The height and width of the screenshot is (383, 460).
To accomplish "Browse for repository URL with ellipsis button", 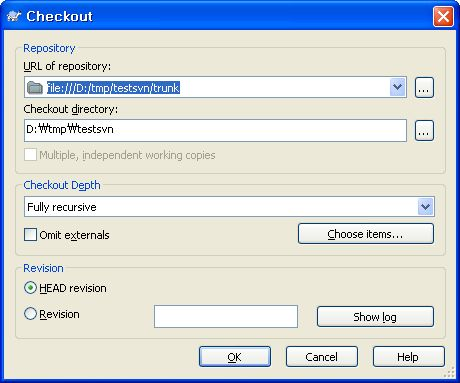I will [424, 87].
